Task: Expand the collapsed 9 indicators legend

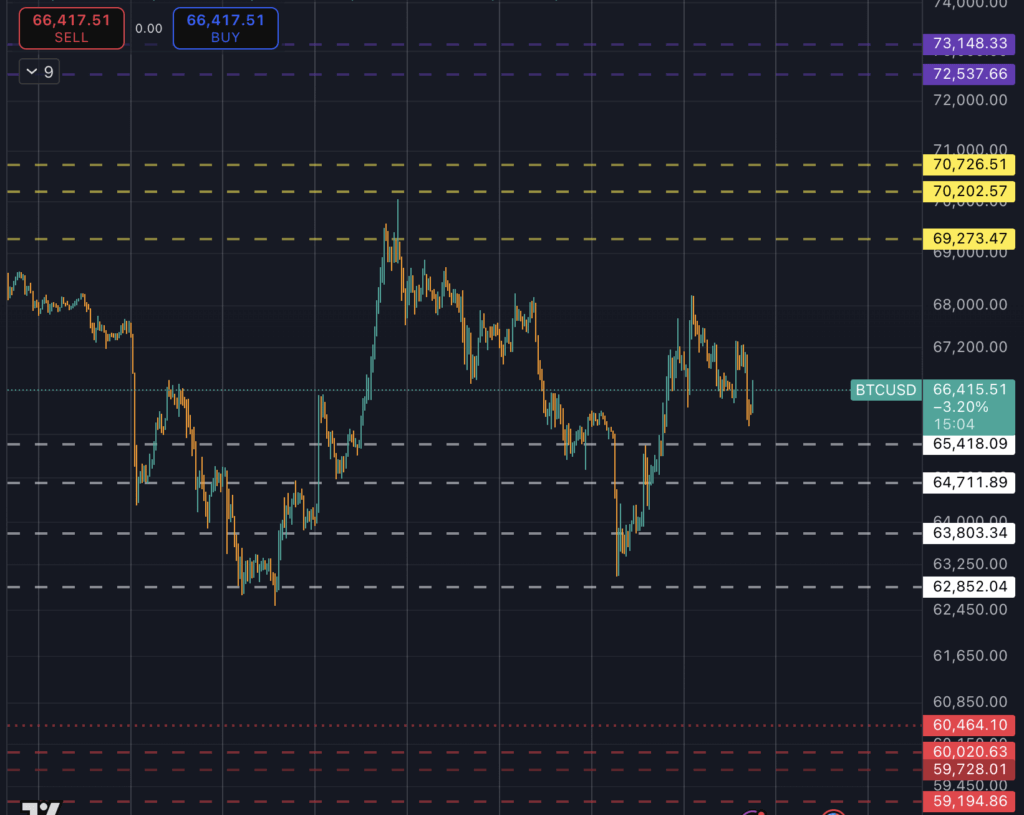Action: [x=39, y=72]
